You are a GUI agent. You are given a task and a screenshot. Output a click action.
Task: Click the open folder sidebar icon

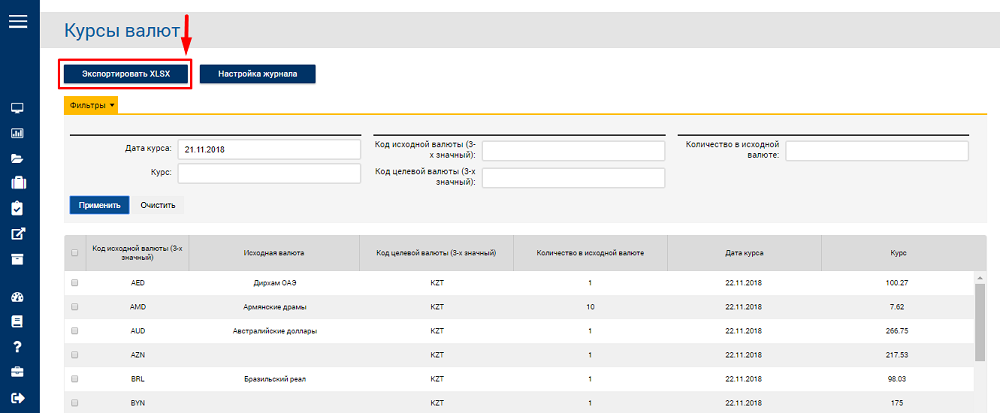18,159
